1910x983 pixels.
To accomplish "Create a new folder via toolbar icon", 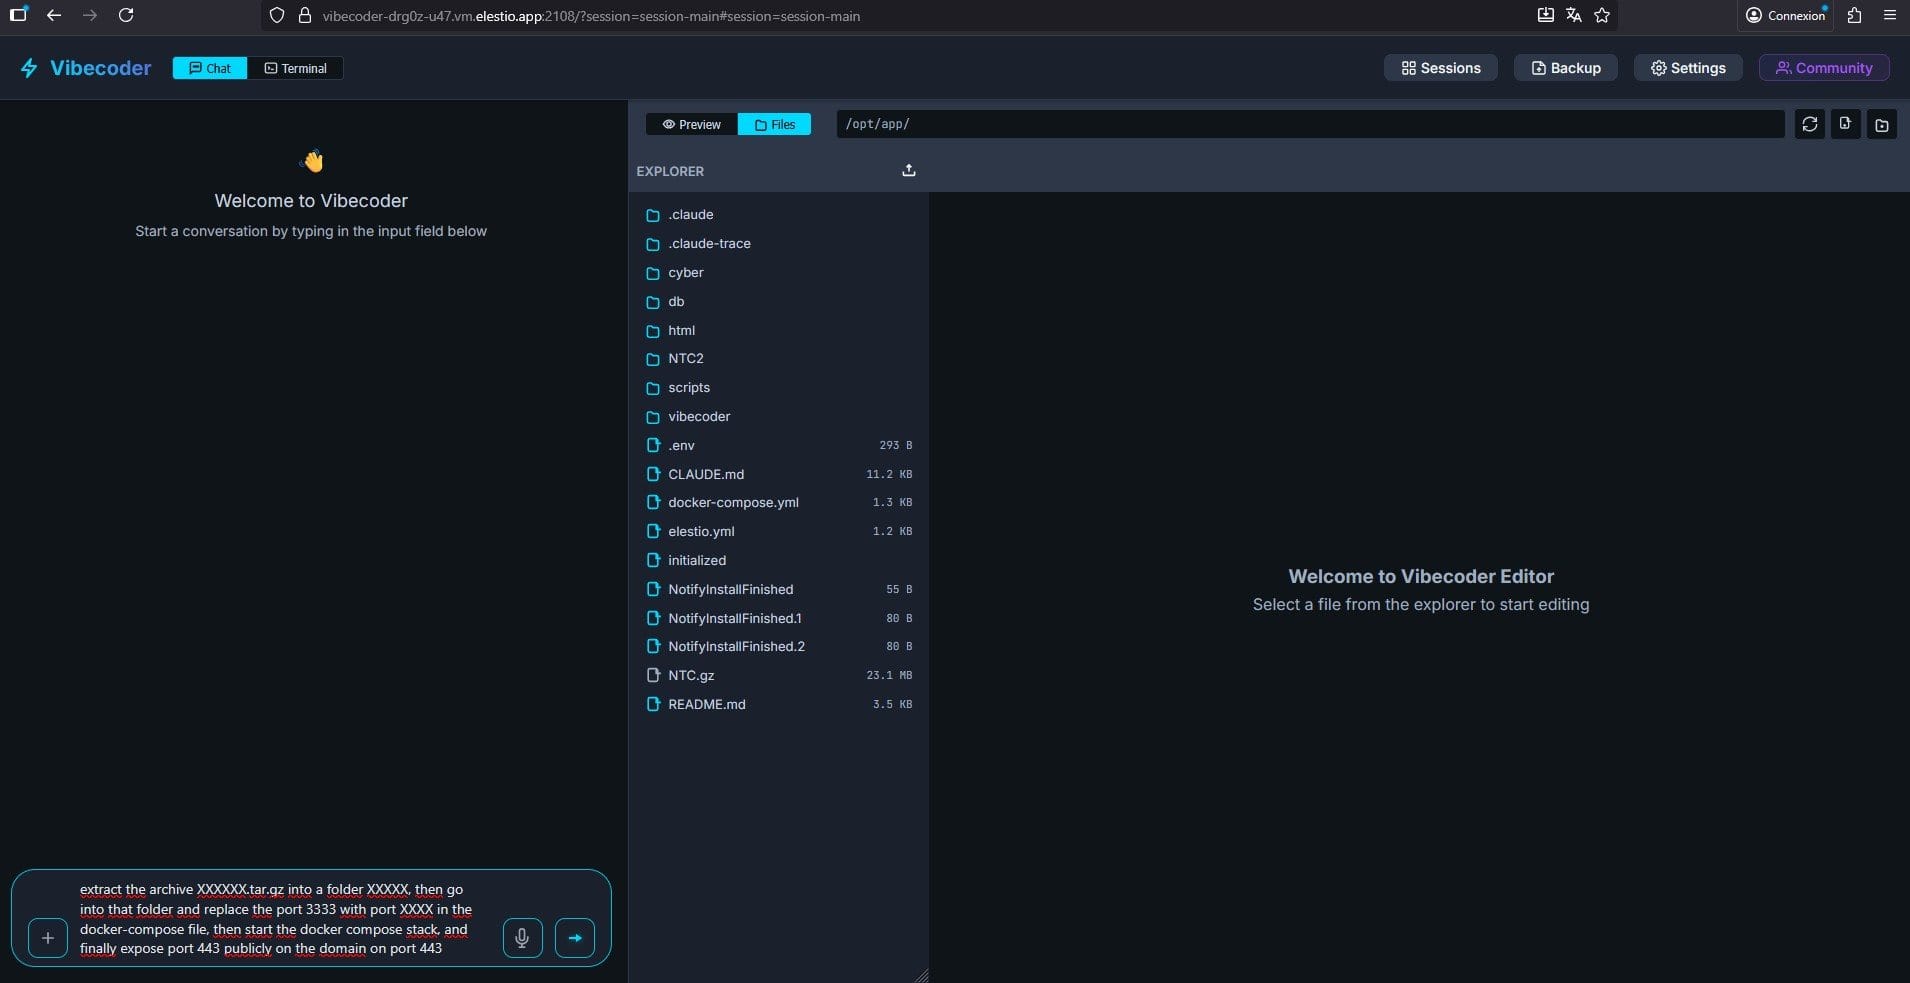I will click(x=1881, y=124).
